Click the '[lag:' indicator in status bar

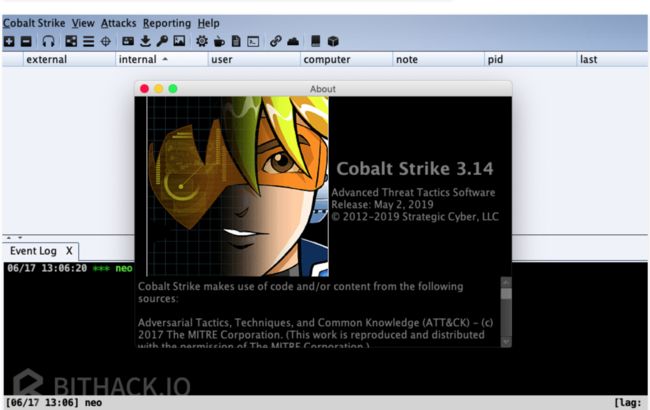(628, 403)
